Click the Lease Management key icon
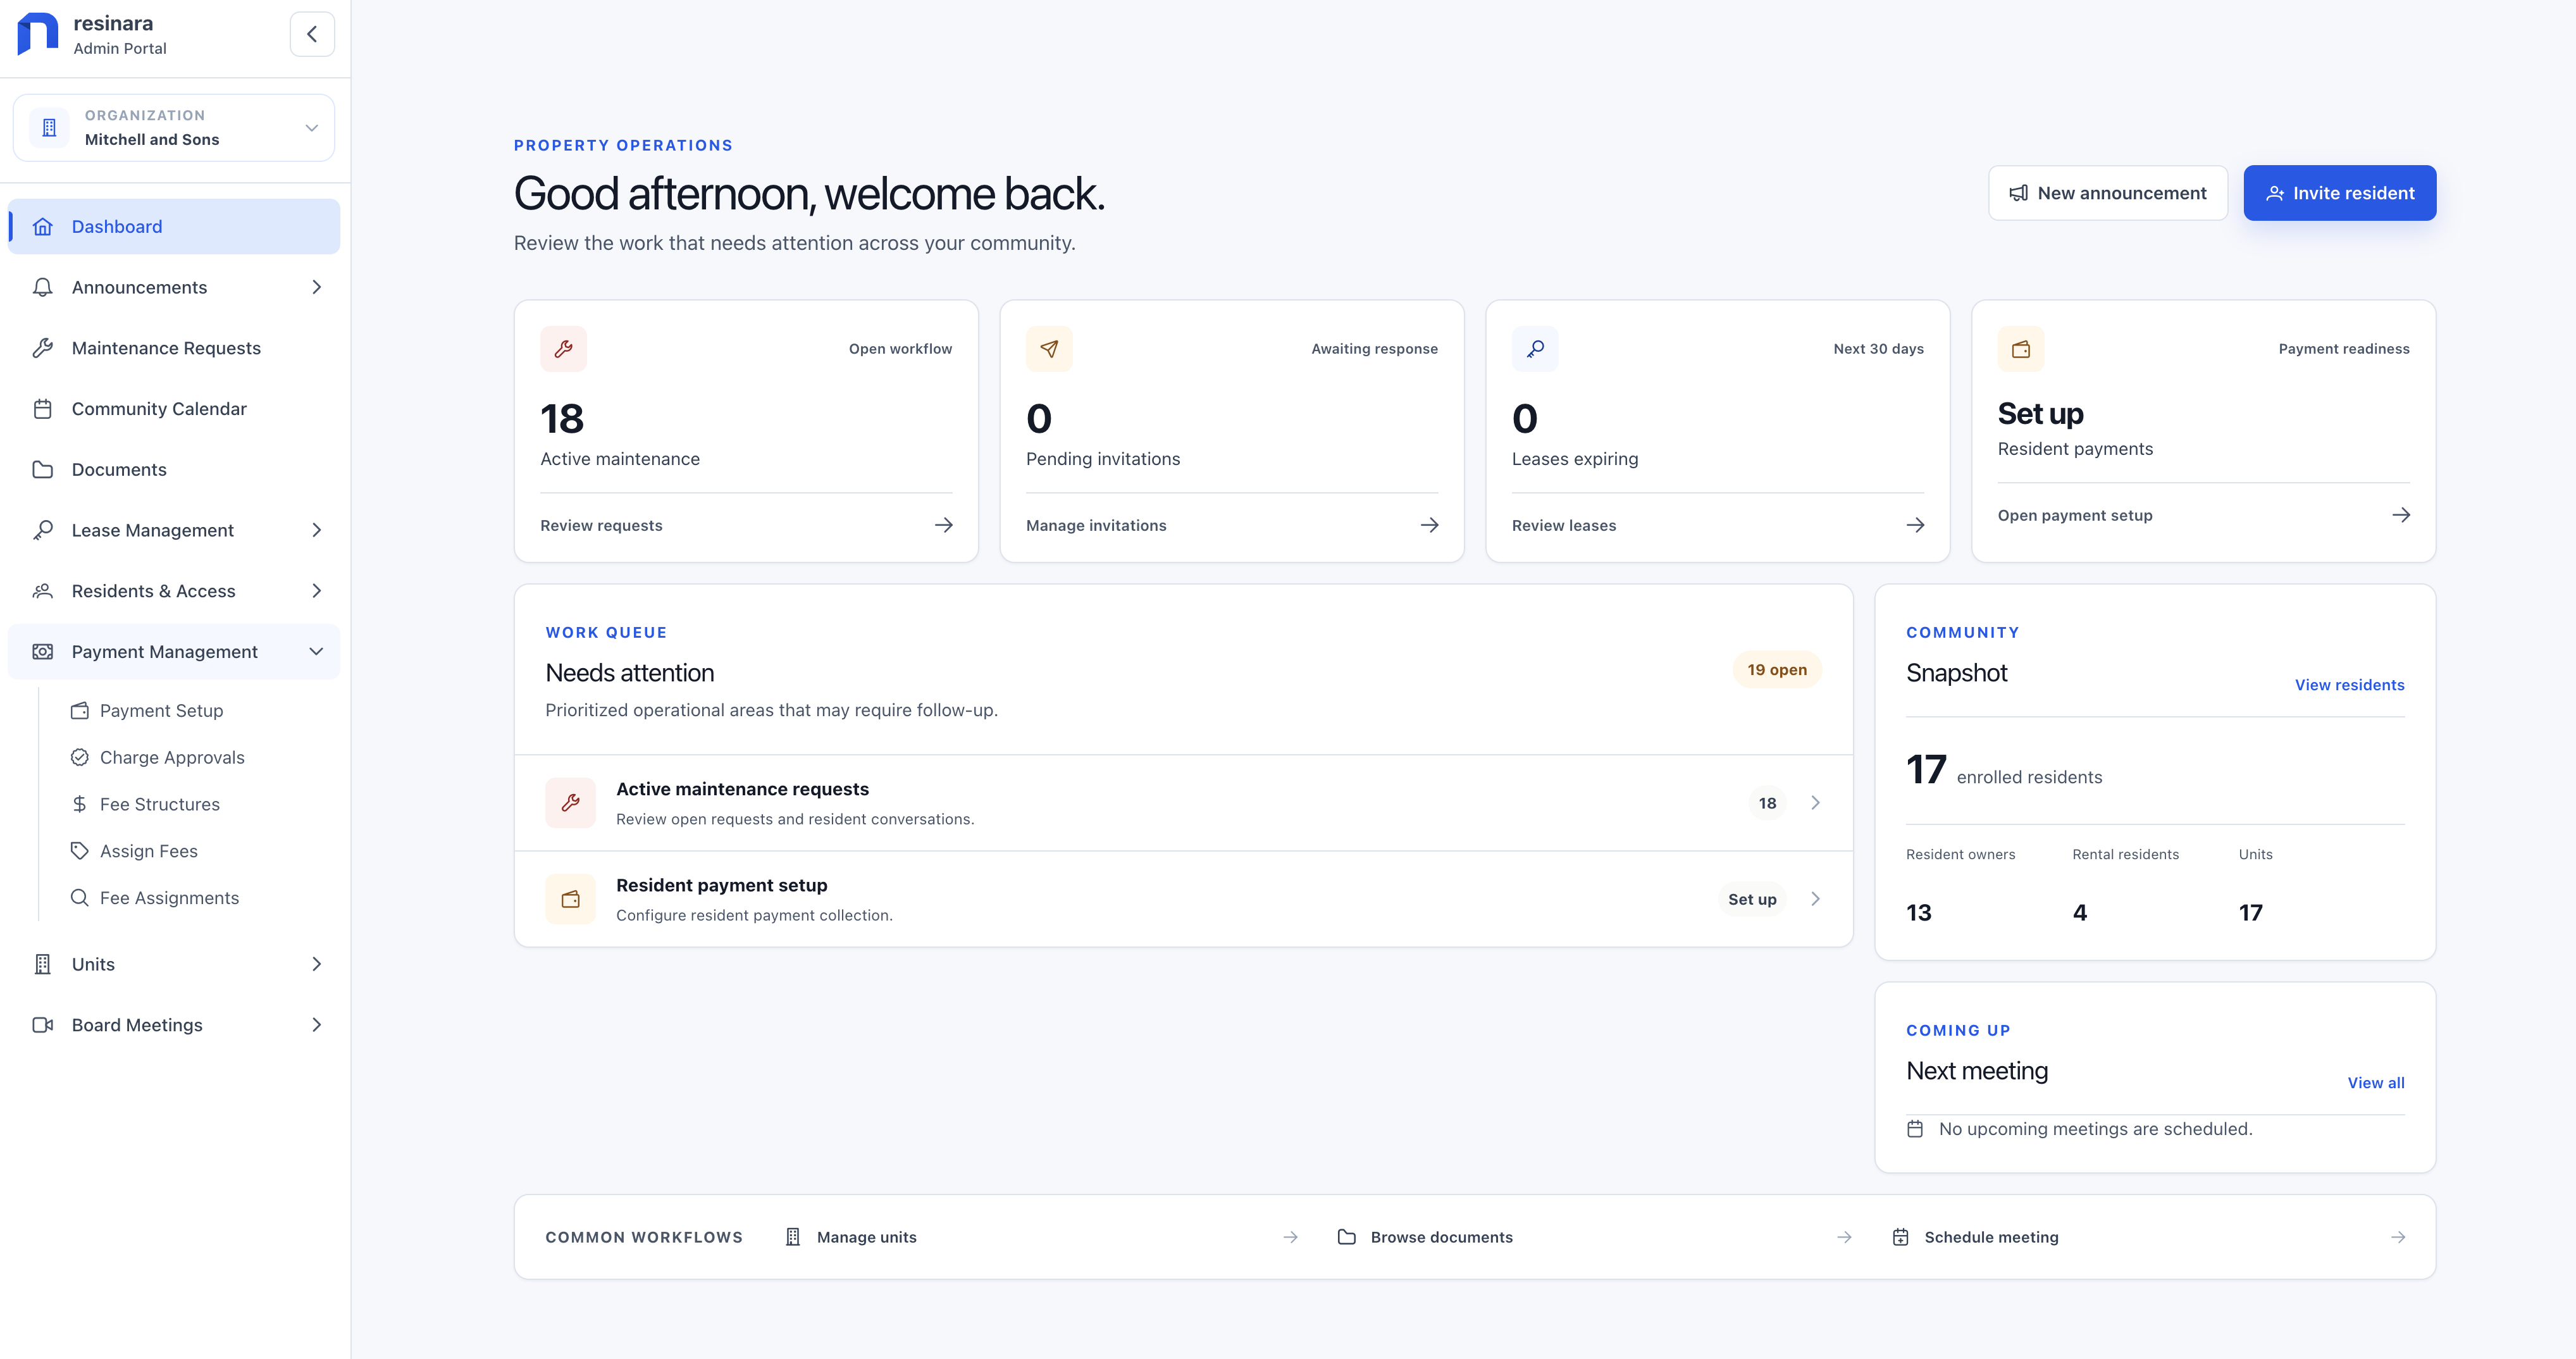Viewport: 2576px width, 1359px height. [x=43, y=530]
